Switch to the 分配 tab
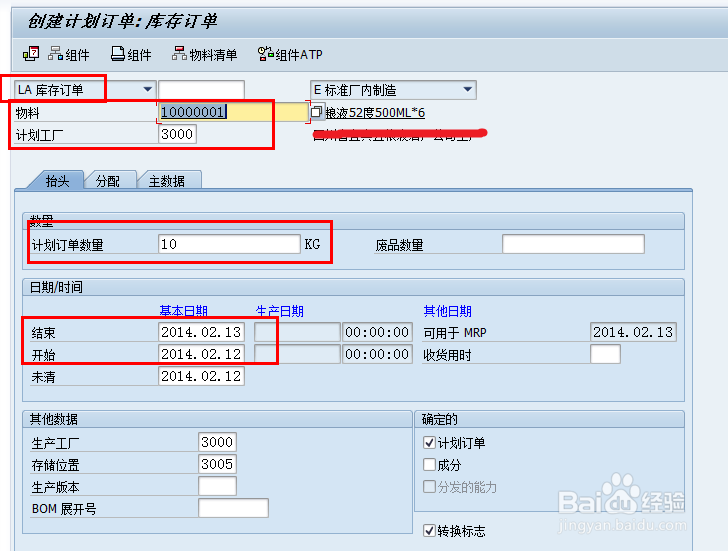728x551 pixels. tap(108, 180)
